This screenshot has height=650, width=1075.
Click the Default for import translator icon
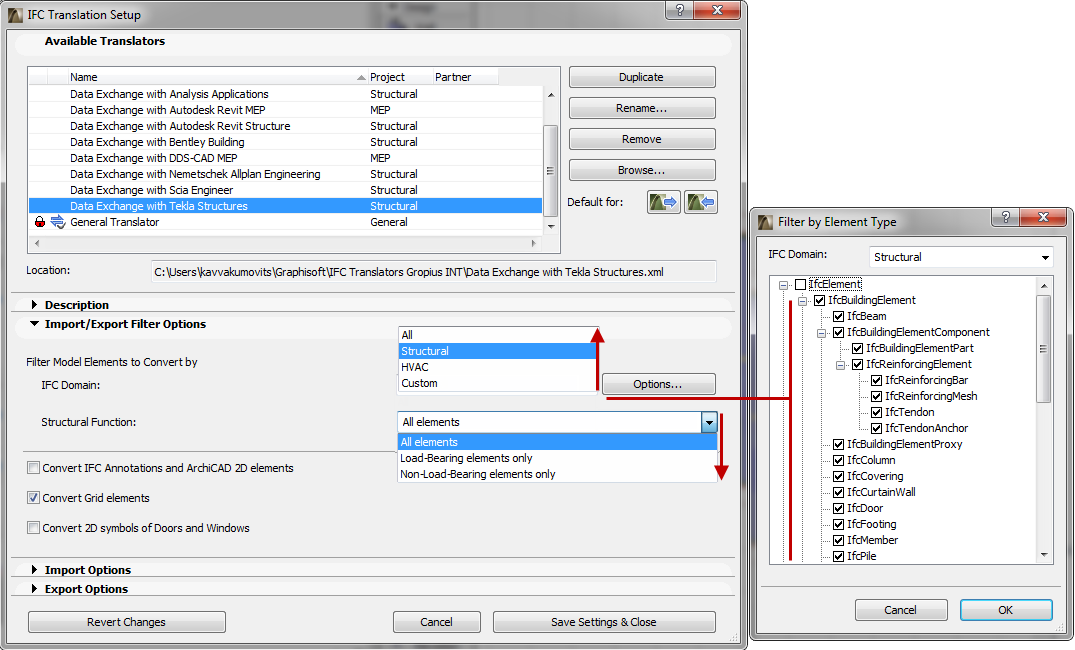[701, 202]
